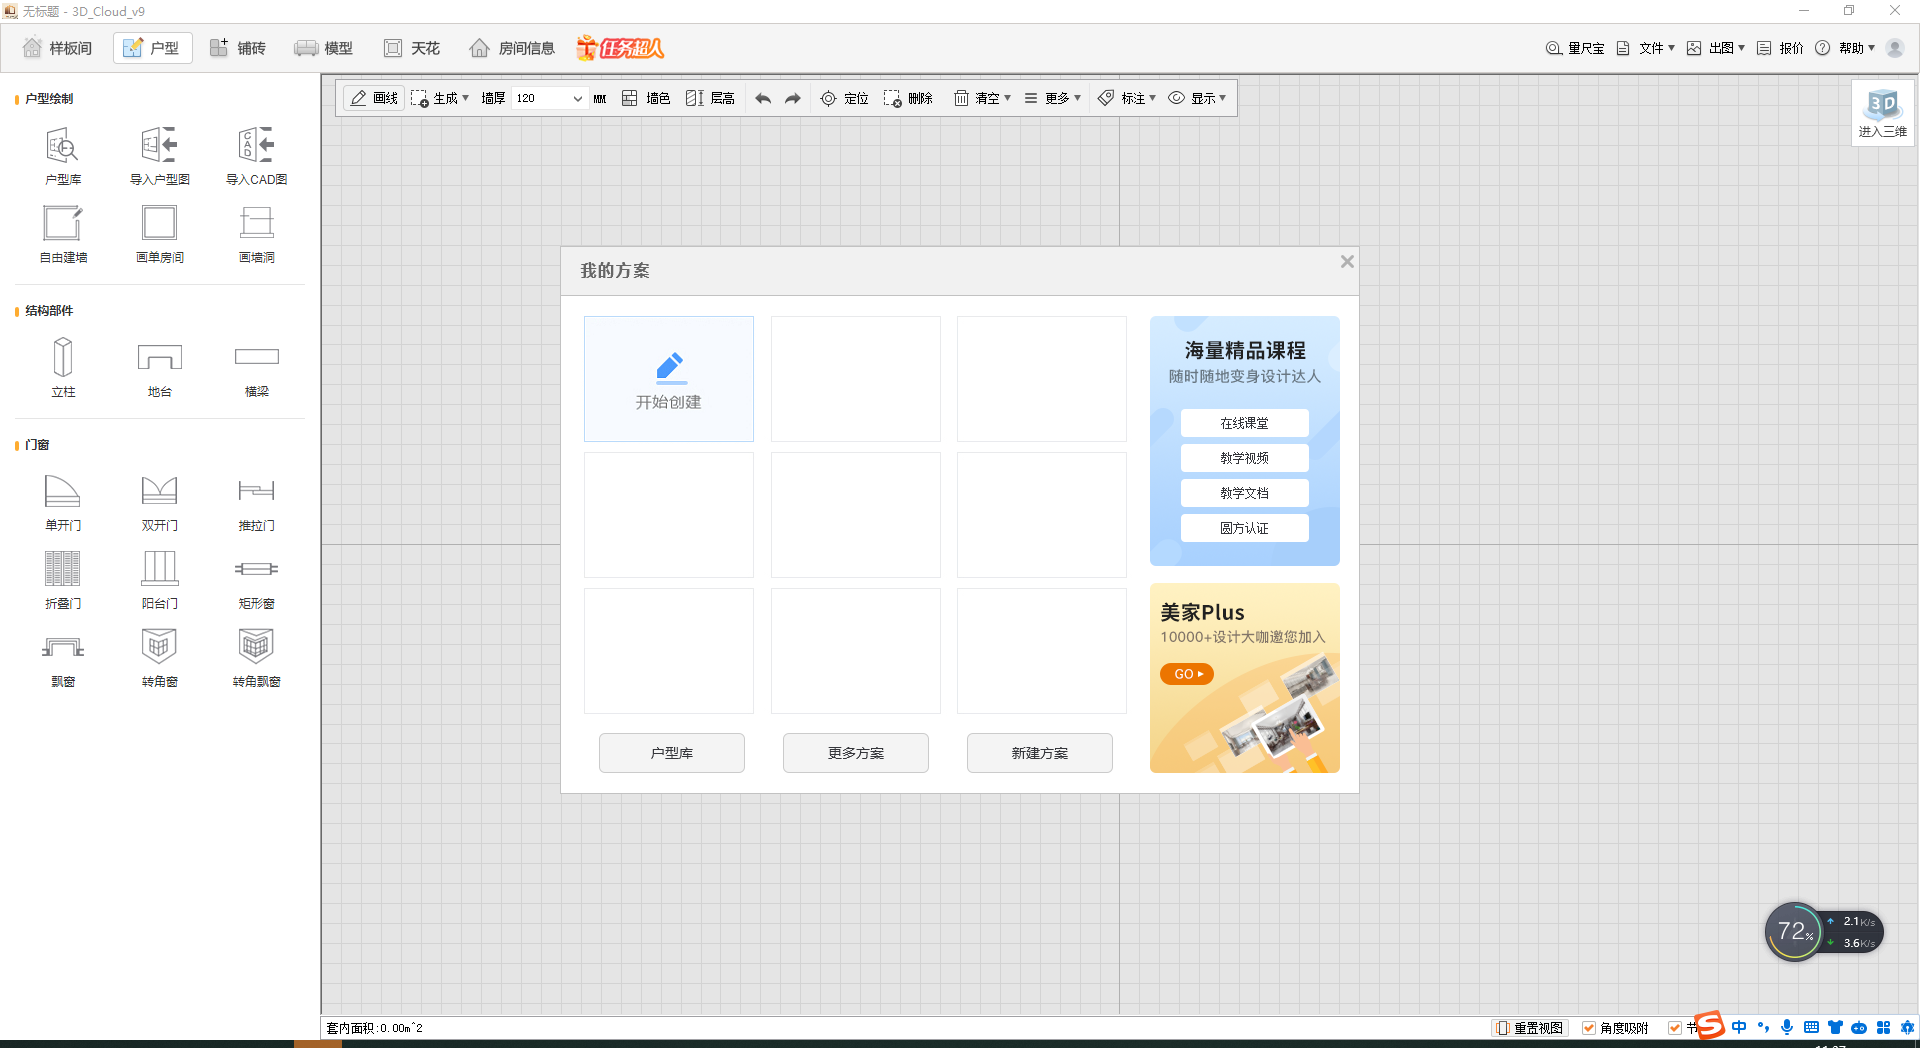Pick the 折叠门 folding door
1920x1048 pixels.
point(63,580)
